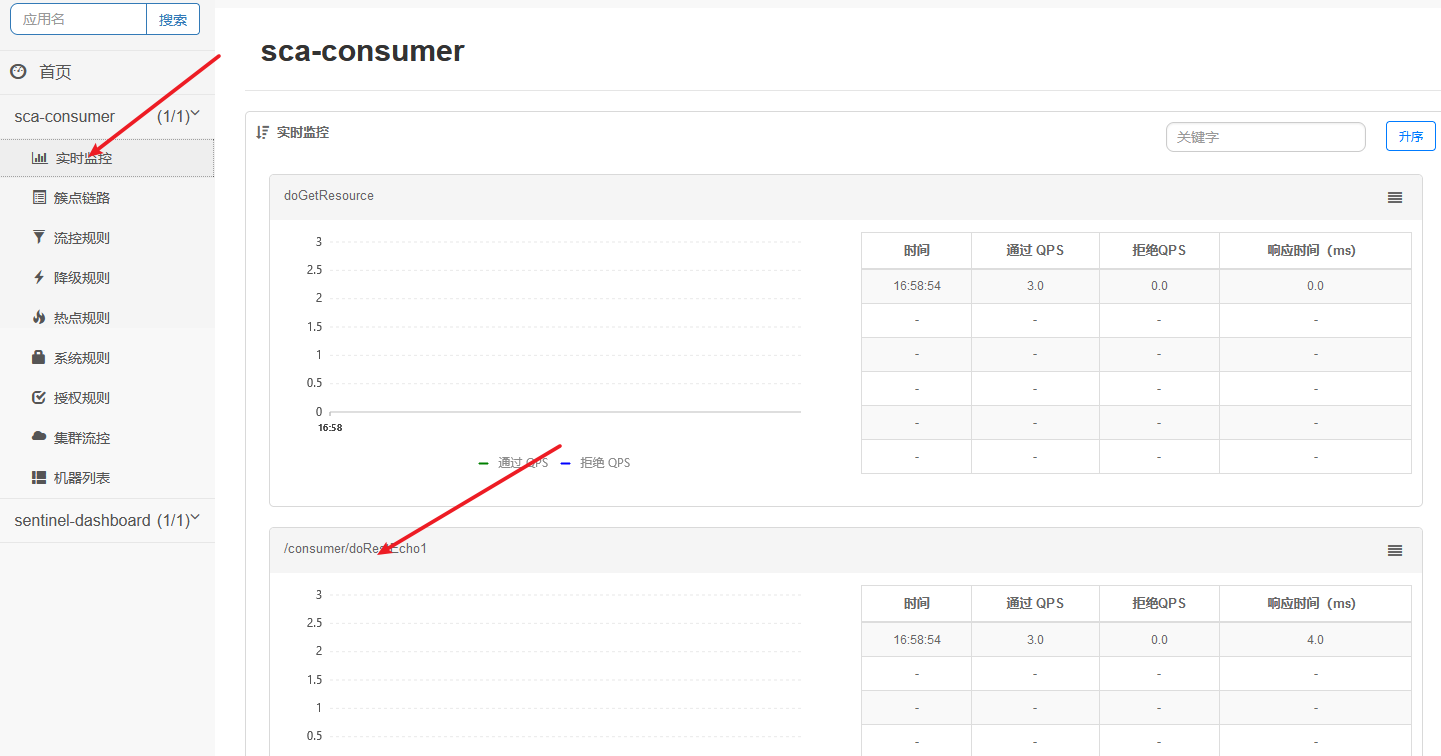Screen dimensions: 1441x756
Task: Select the 16:58:54 cell in /consumer/doRestEcho1 table
Action: 917,640
